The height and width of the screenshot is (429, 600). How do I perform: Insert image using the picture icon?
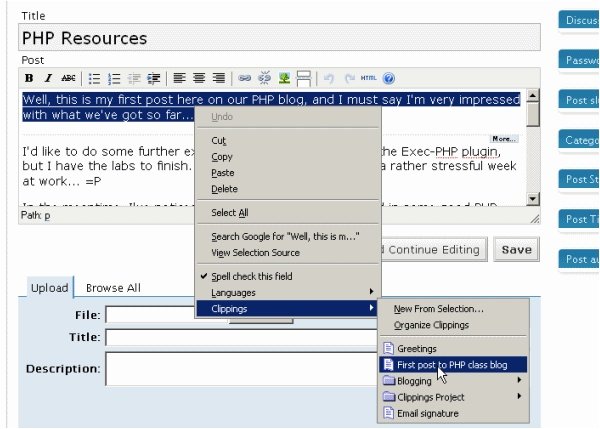click(x=284, y=78)
